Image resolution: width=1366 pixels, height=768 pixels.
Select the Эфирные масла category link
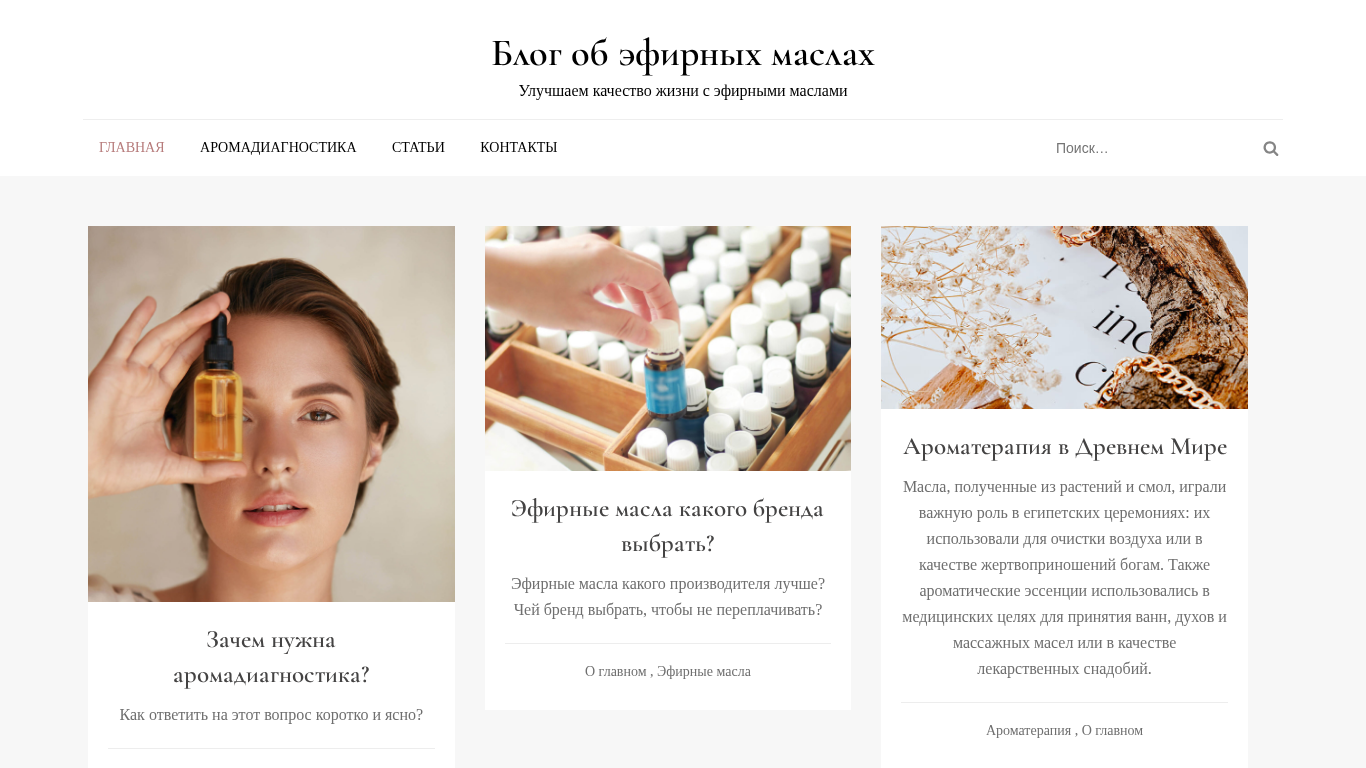(x=704, y=672)
